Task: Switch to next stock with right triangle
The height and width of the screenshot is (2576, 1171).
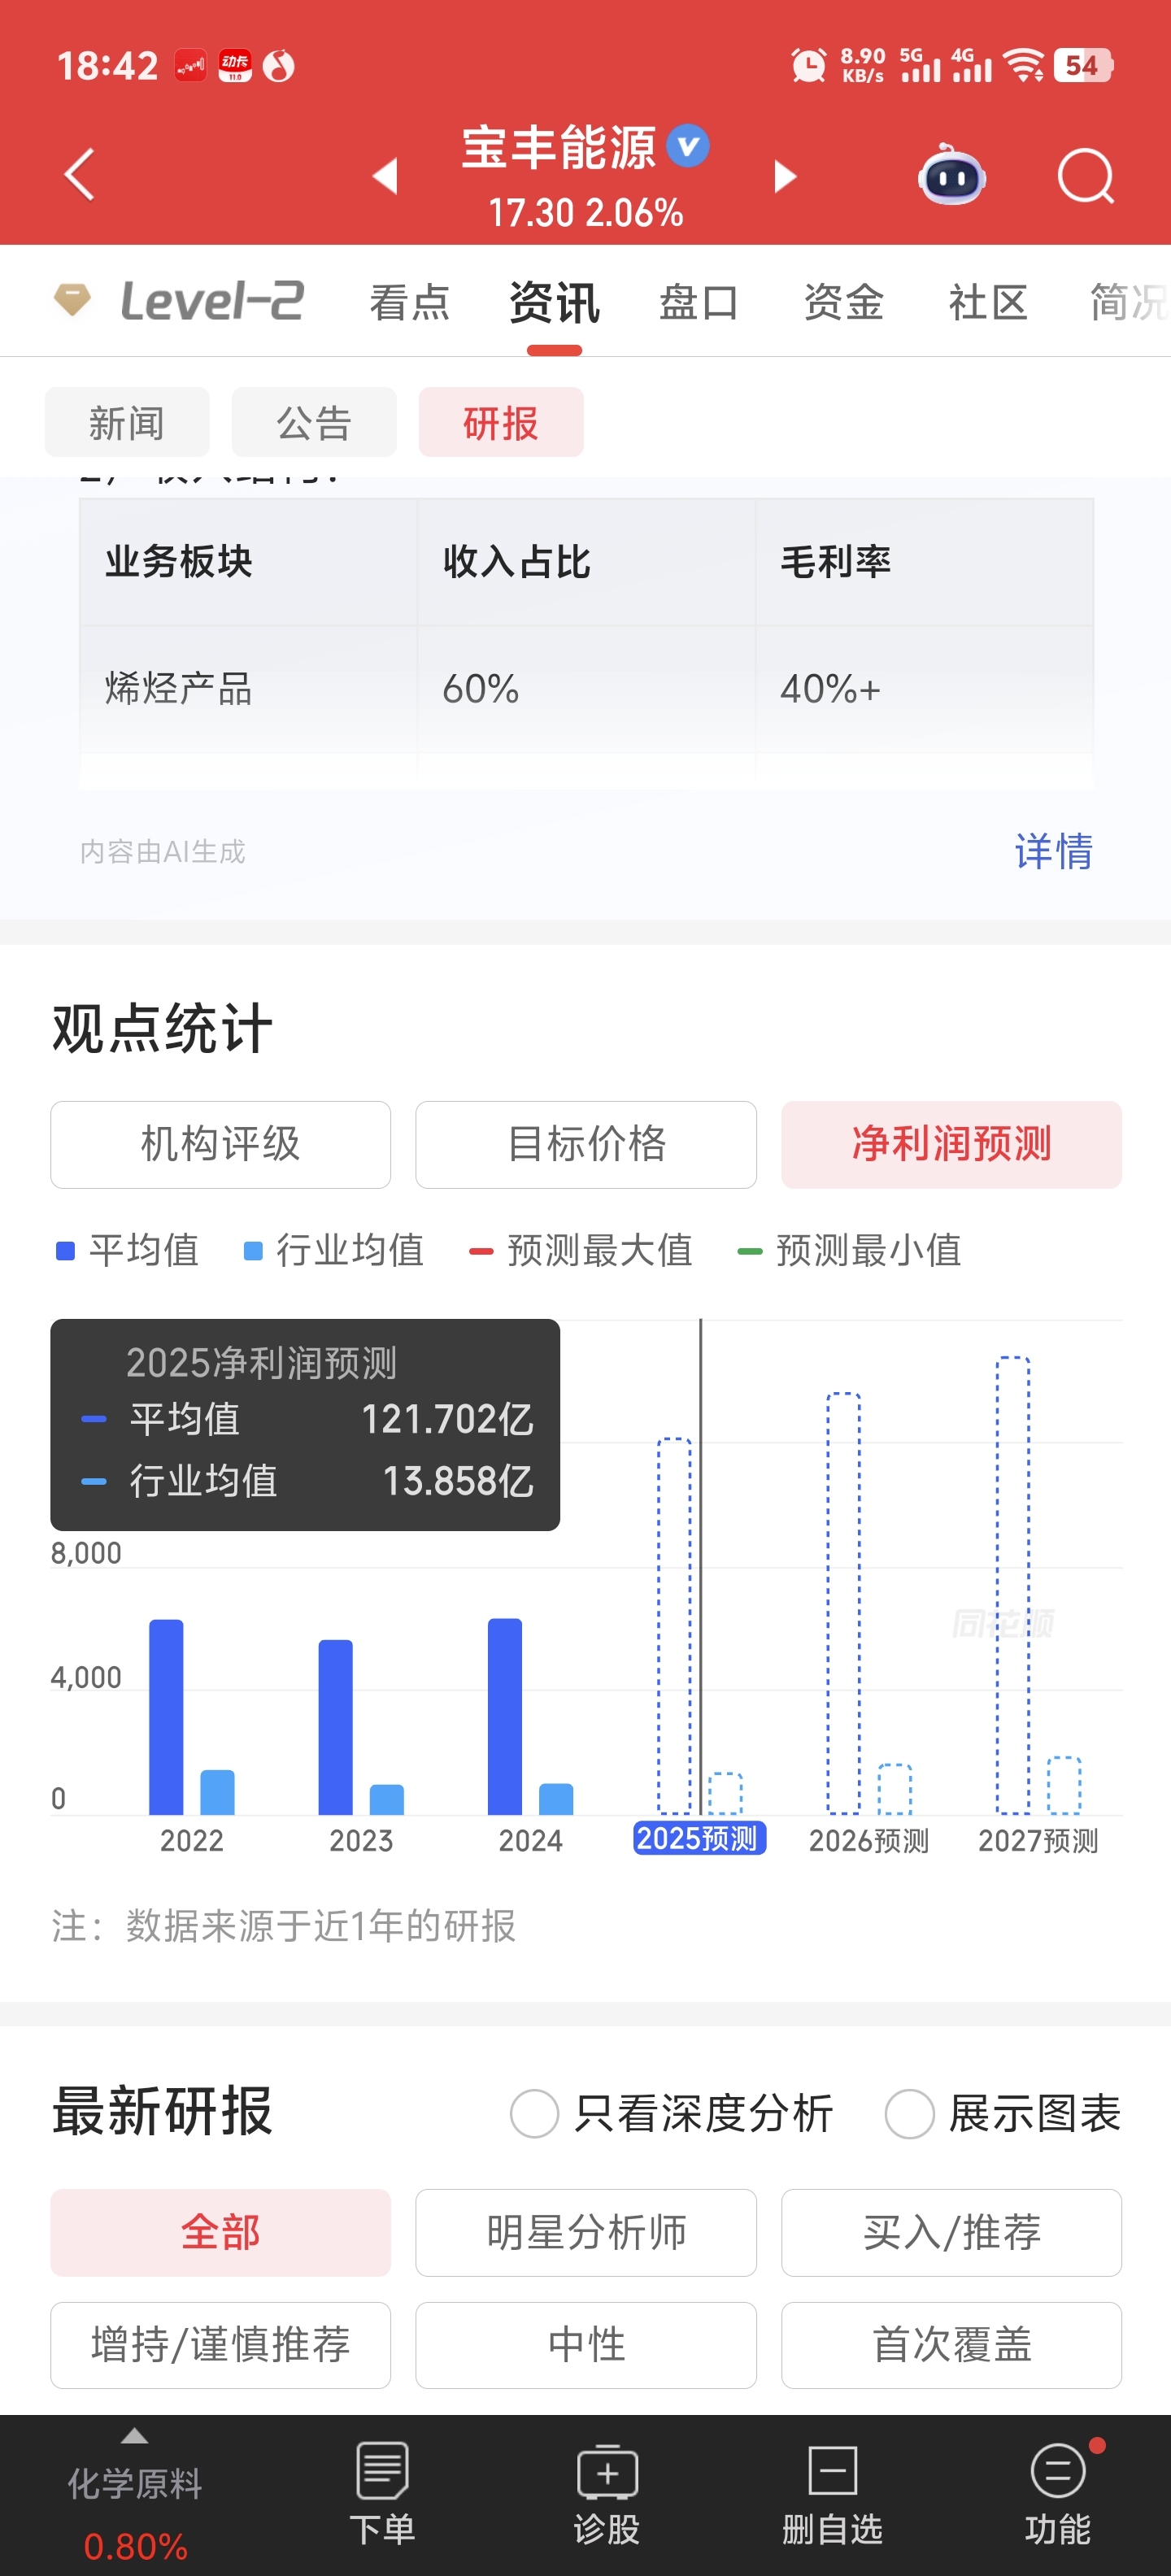Action: point(785,176)
